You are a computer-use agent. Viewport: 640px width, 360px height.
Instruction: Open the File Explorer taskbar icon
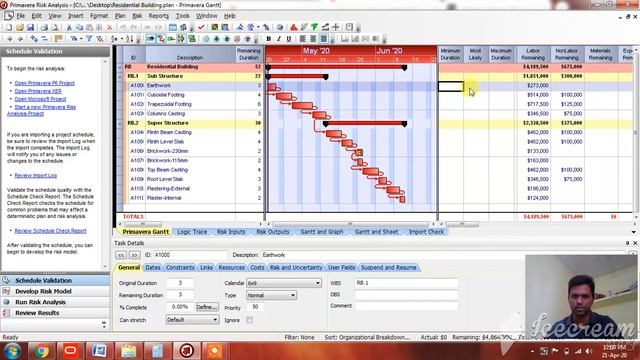click(x=128, y=351)
